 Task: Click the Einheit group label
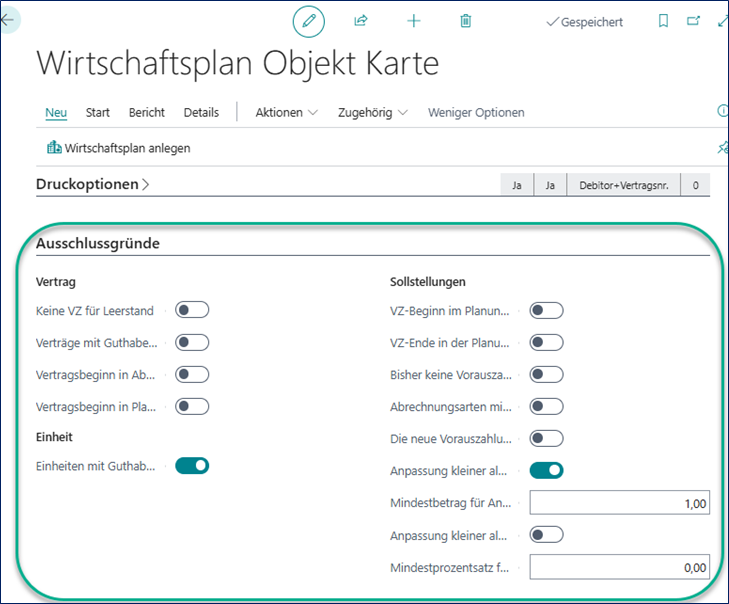(x=54, y=437)
